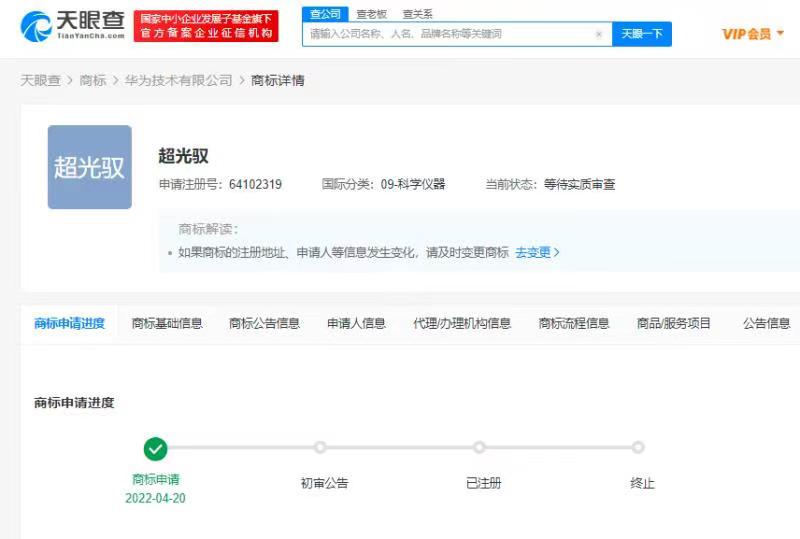Click 商标详情 breadcrumb text

click(x=278, y=80)
